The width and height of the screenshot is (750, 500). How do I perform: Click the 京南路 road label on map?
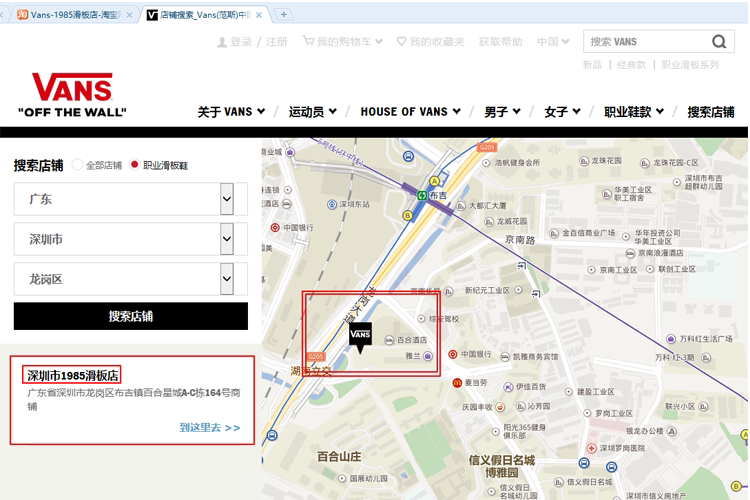coord(520,240)
